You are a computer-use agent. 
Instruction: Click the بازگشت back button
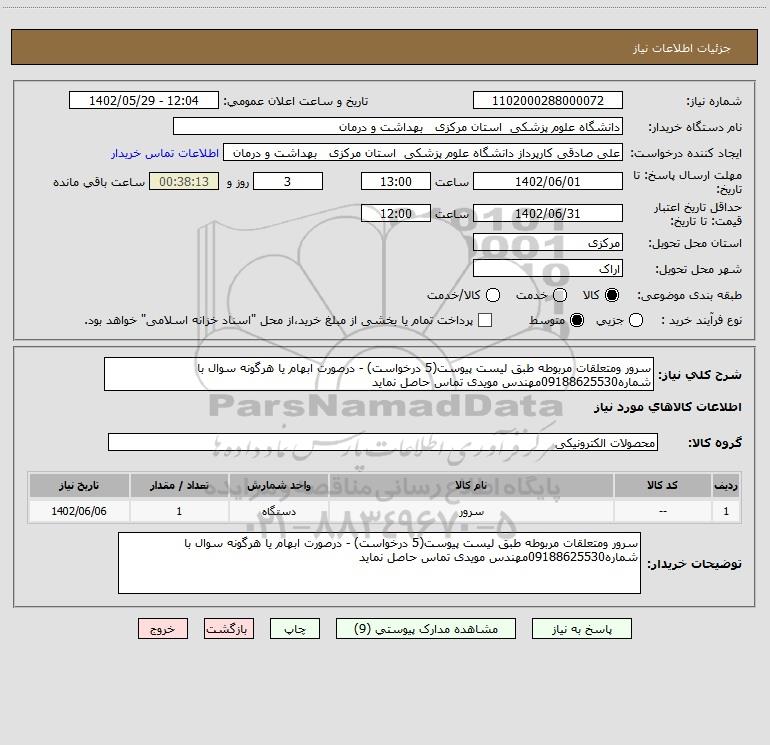[x=229, y=629]
